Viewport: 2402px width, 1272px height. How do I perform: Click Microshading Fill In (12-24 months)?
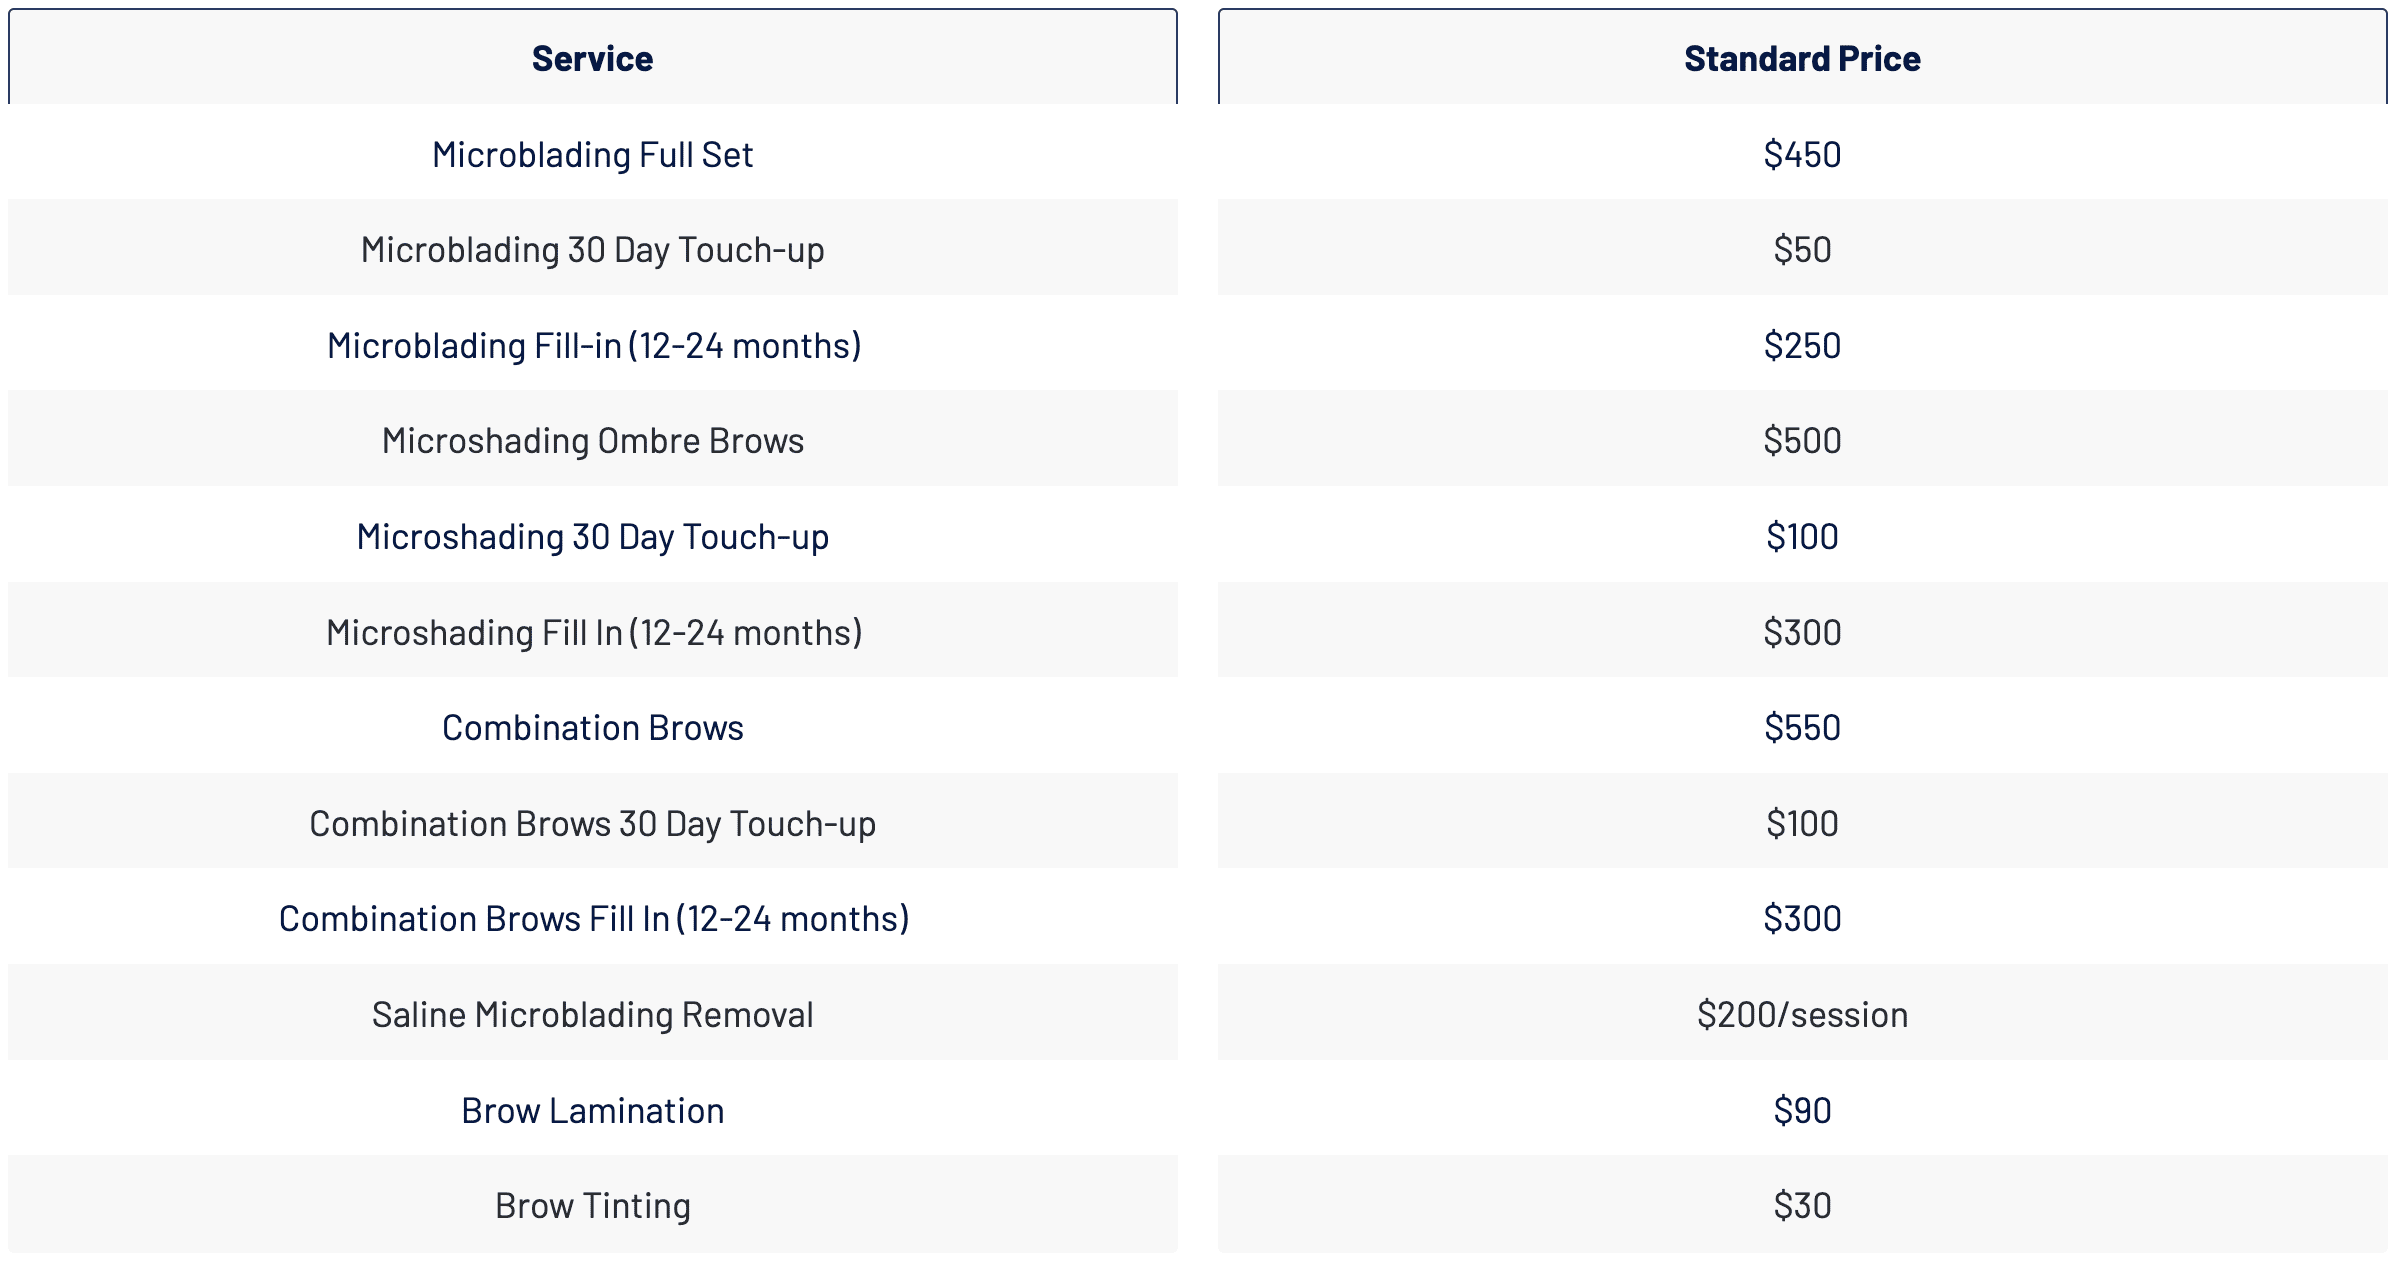(x=594, y=633)
